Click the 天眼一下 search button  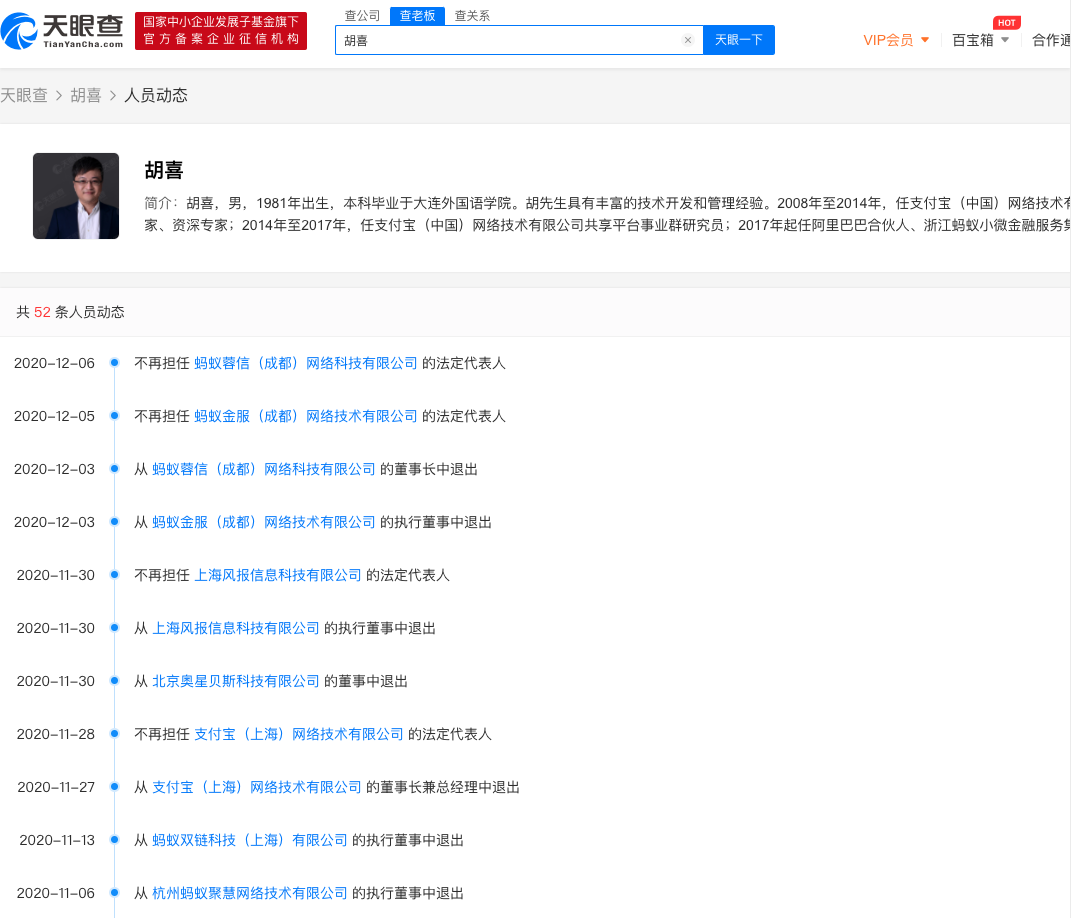point(738,40)
